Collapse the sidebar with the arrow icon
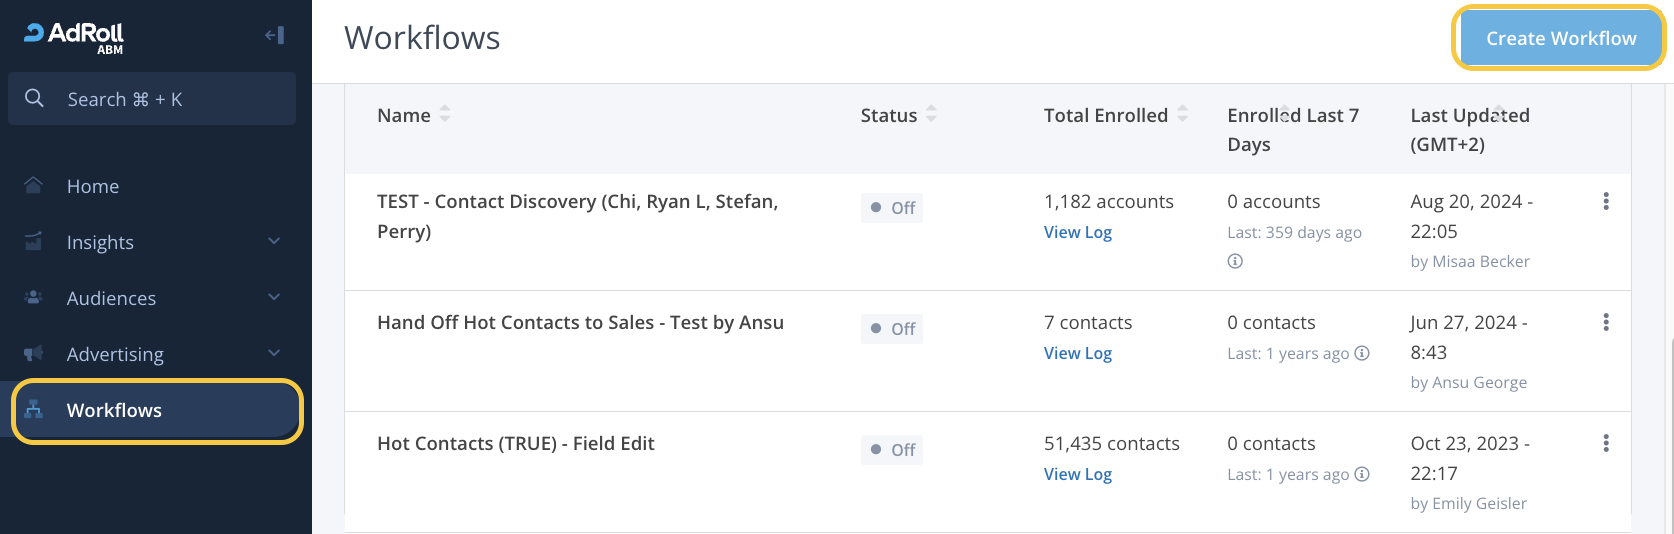This screenshot has width=1674, height=534. pos(274,36)
